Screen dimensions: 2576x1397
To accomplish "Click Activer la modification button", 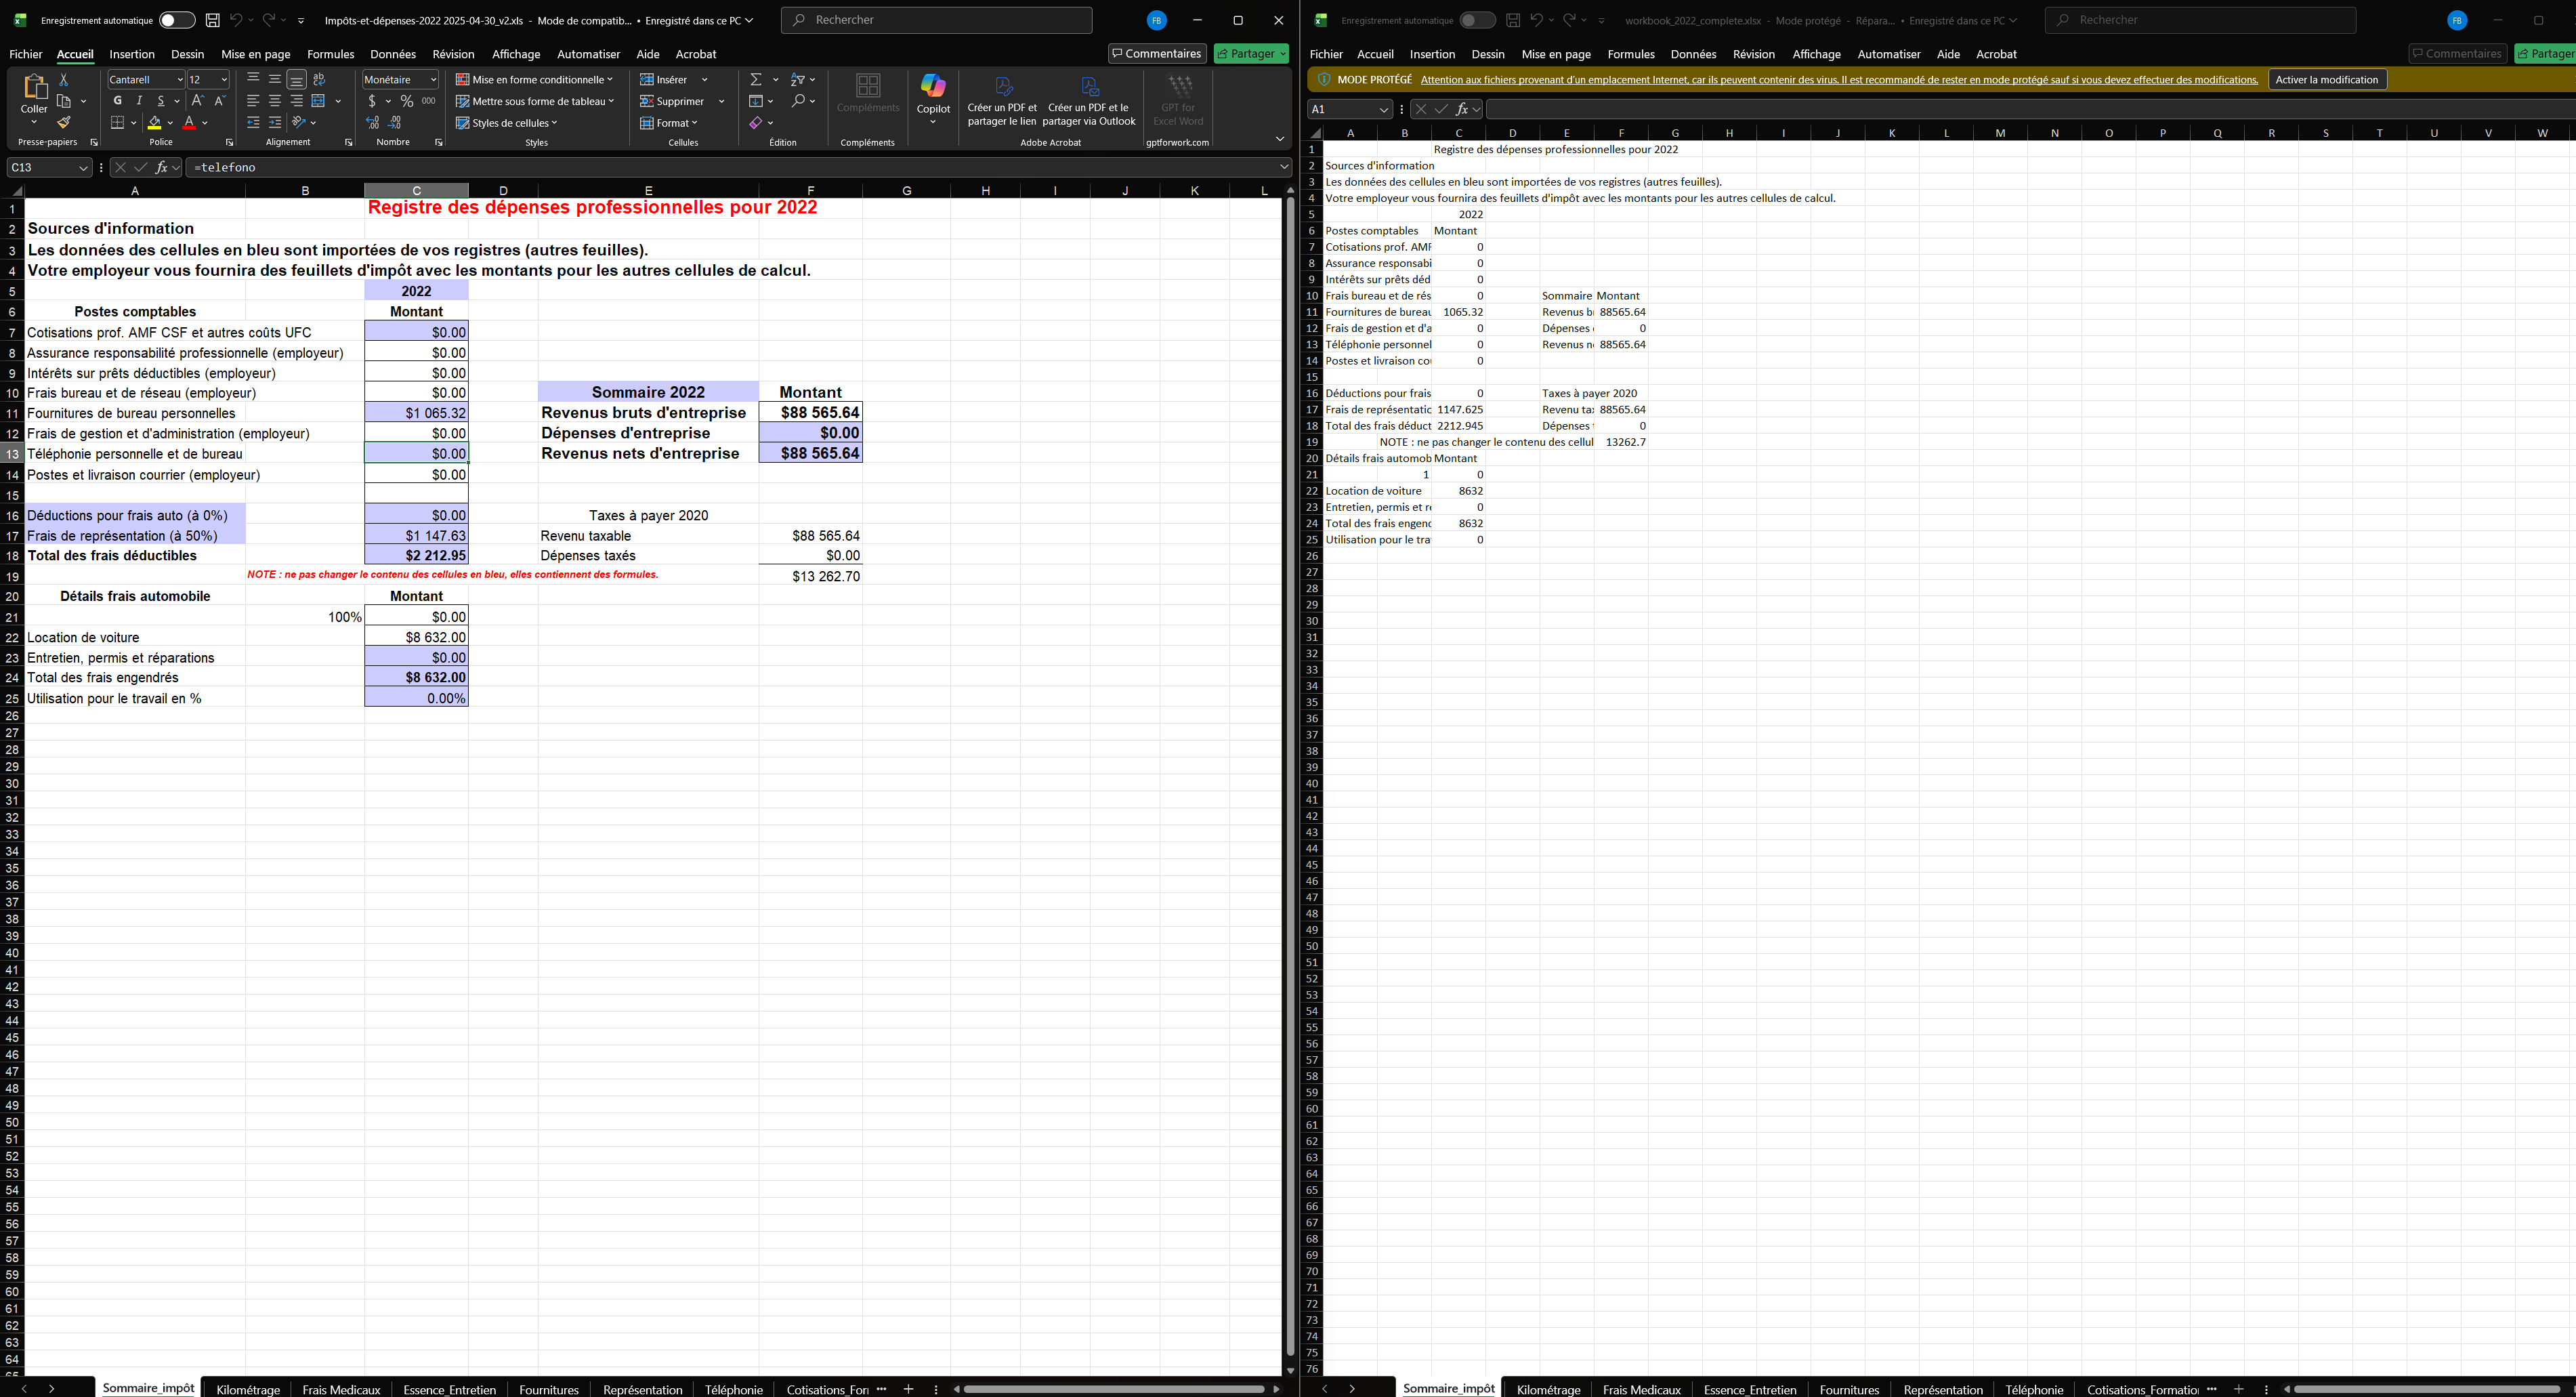I will tap(2326, 79).
